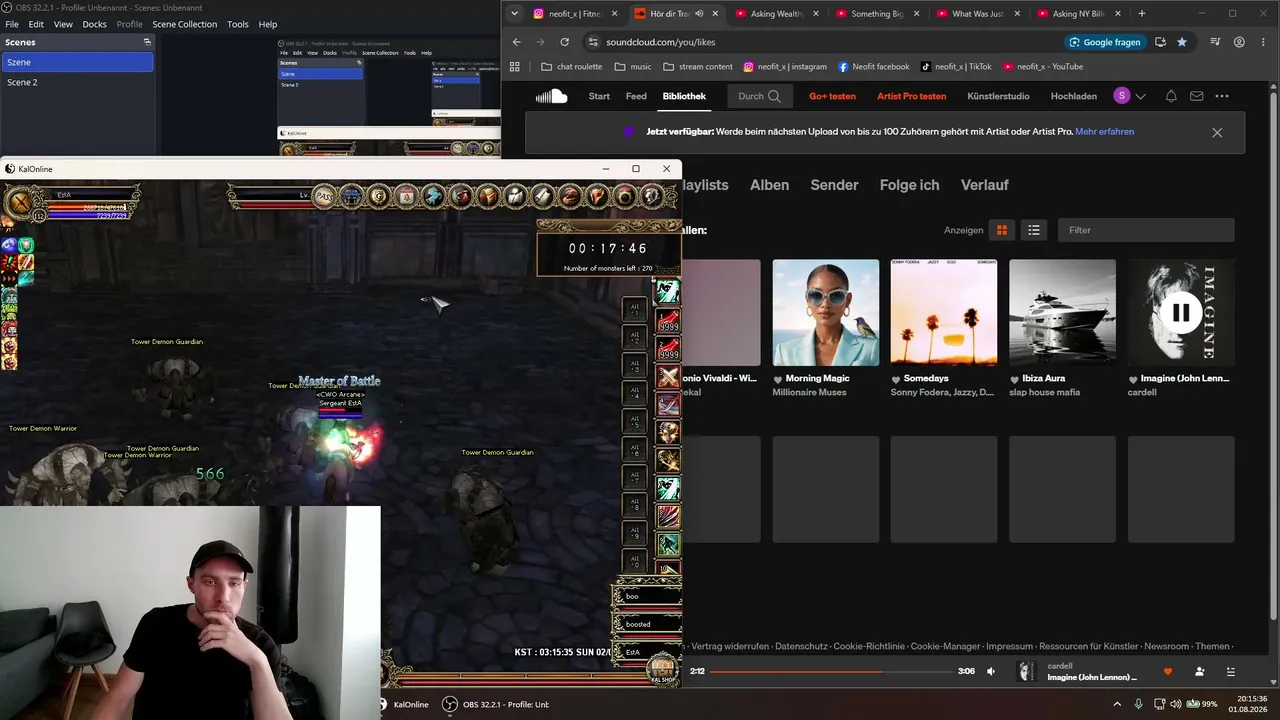This screenshot has height=720, width=1280.
Task: Unlike the playing track with heart icon
Action: [x=1167, y=672]
